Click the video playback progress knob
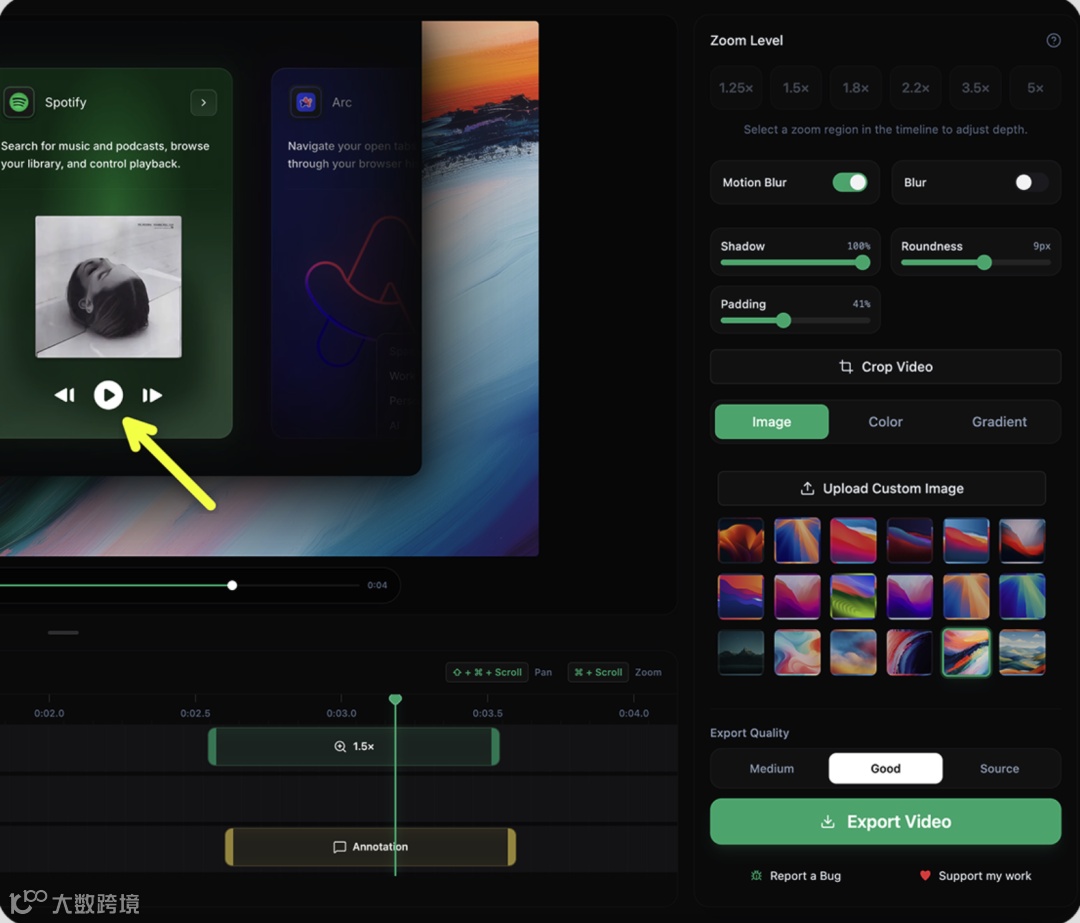1080x923 pixels. pos(232,585)
